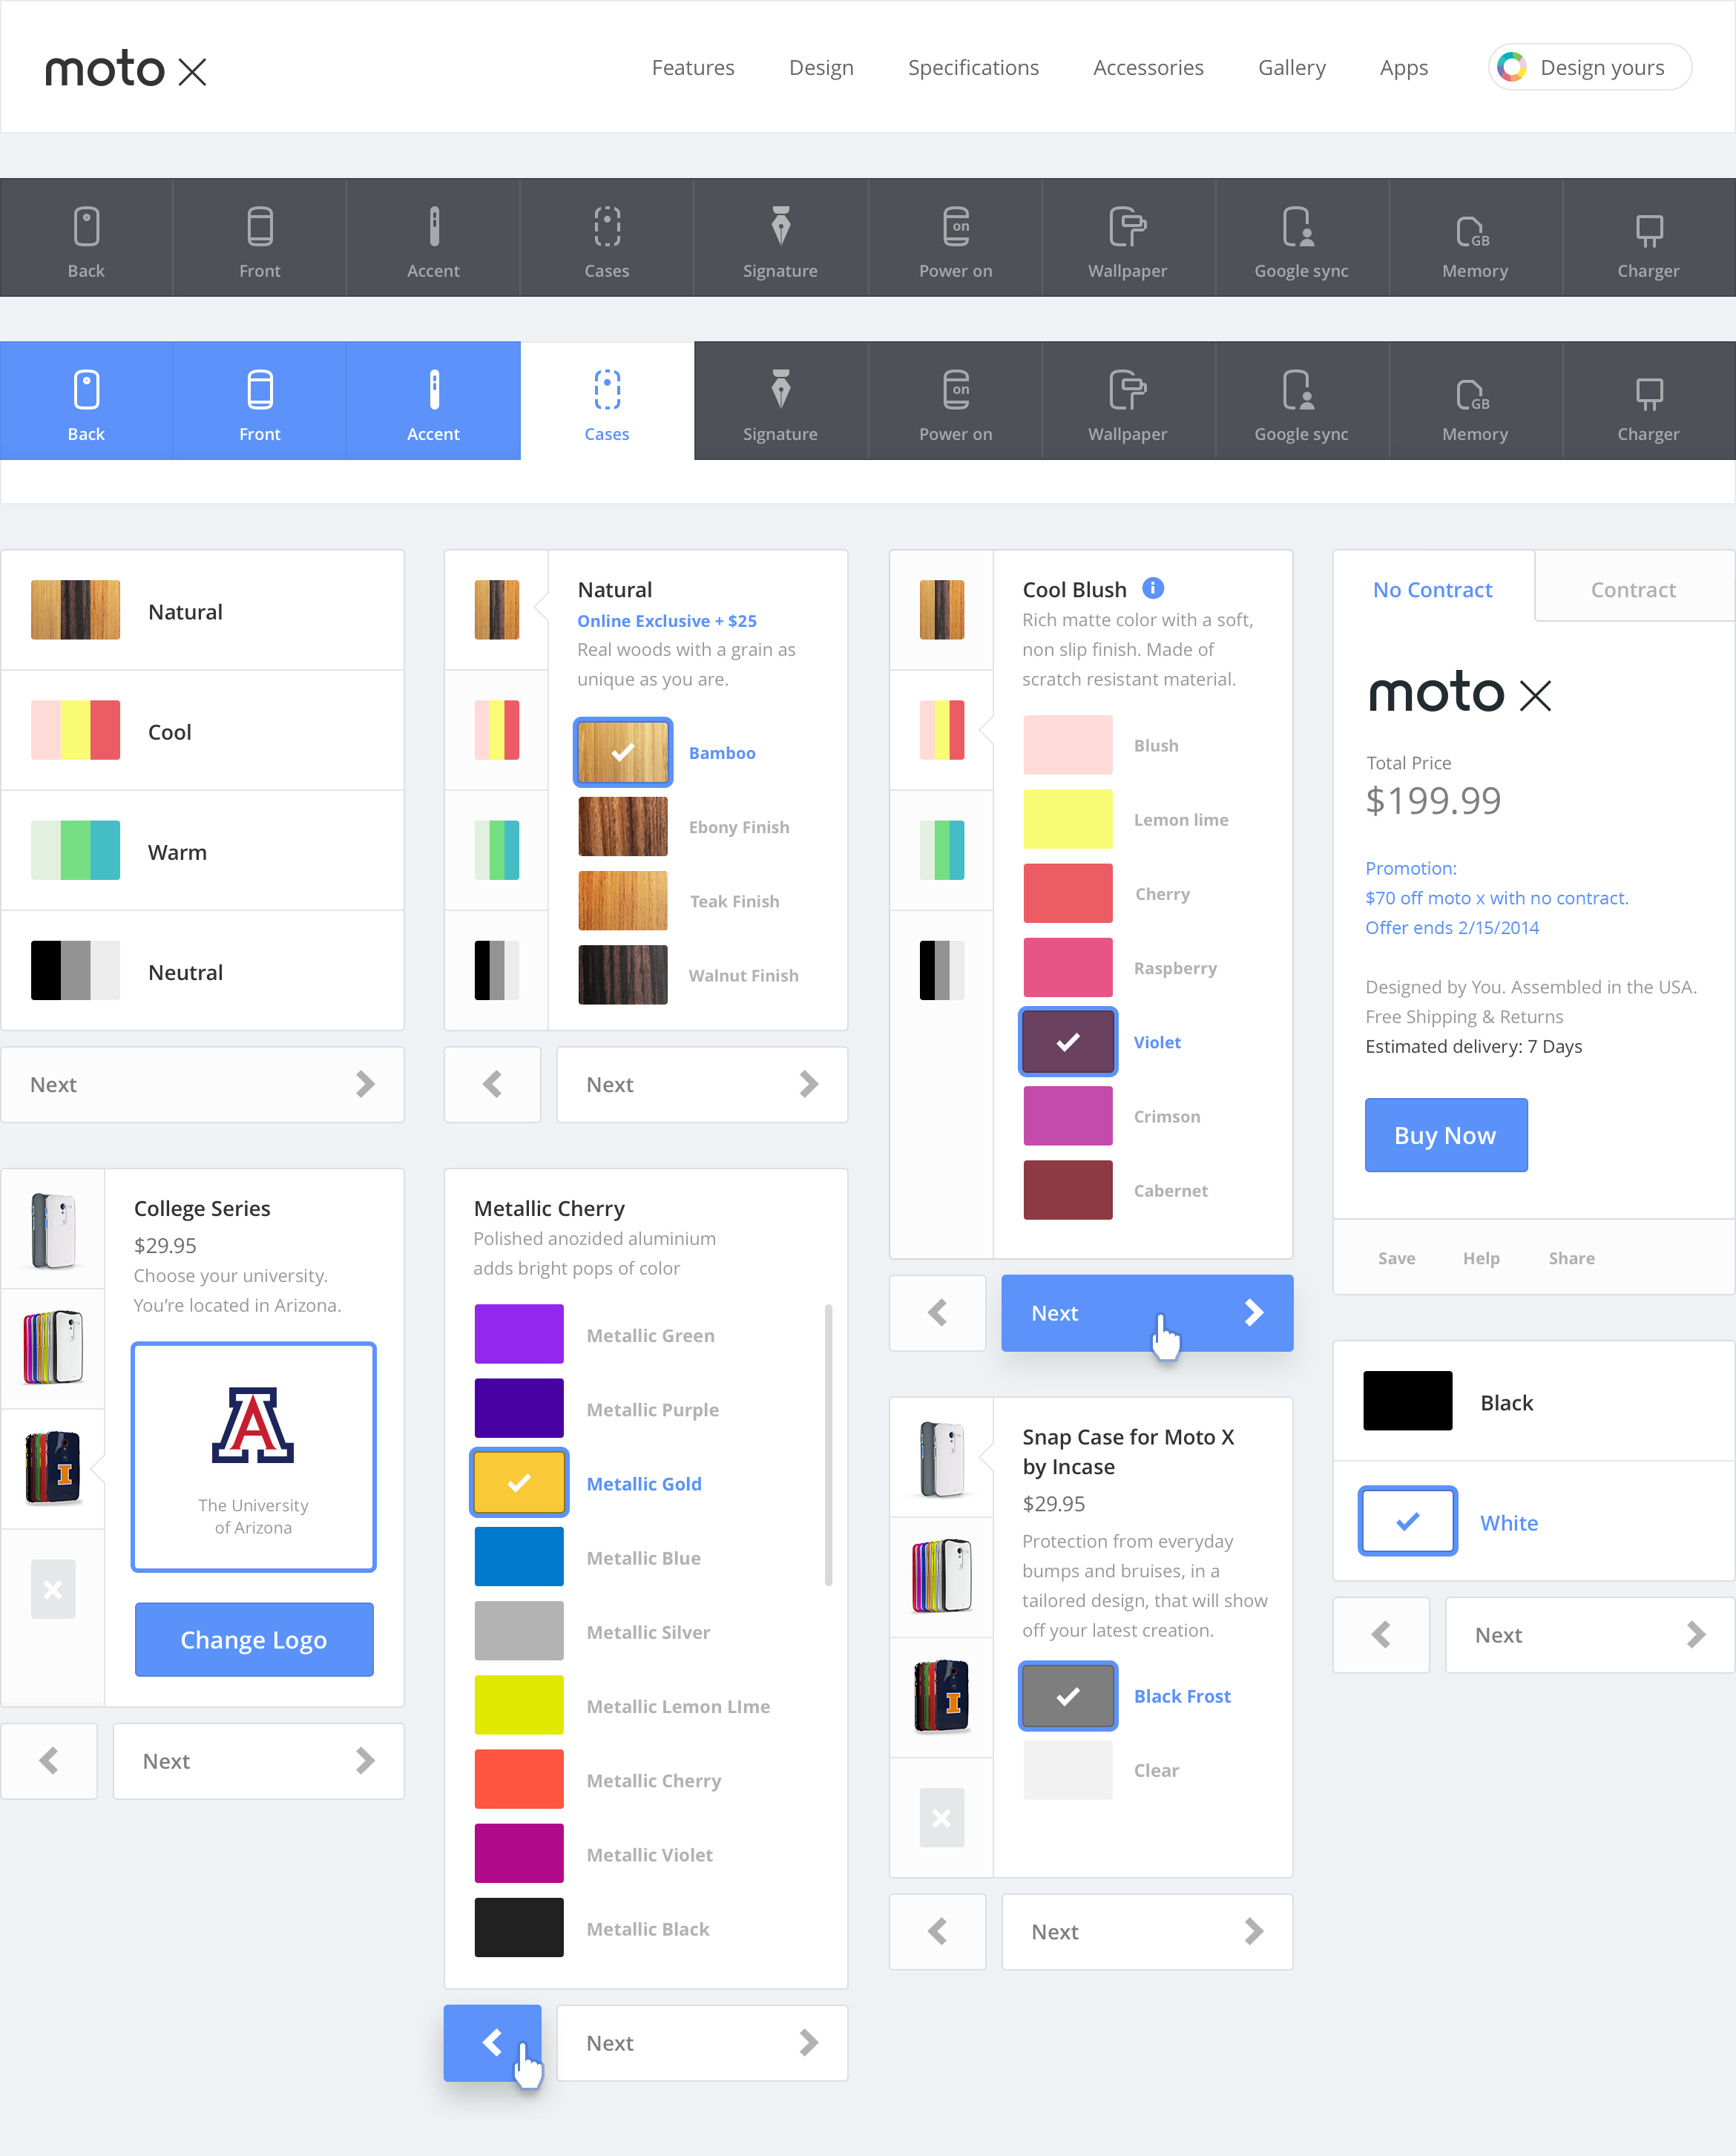Remove case with X in College Series panel
1736x2156 pixels.
(53, 1589)
